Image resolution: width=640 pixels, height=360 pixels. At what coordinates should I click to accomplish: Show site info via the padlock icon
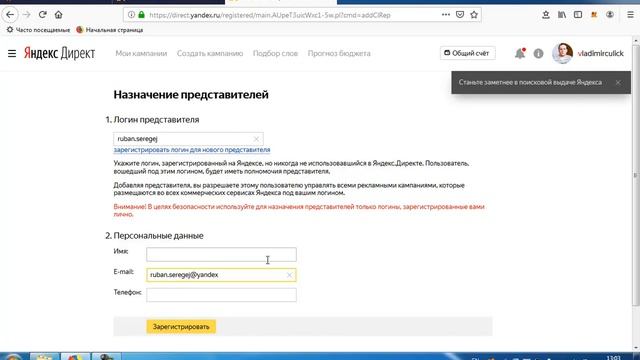point(141,15)
